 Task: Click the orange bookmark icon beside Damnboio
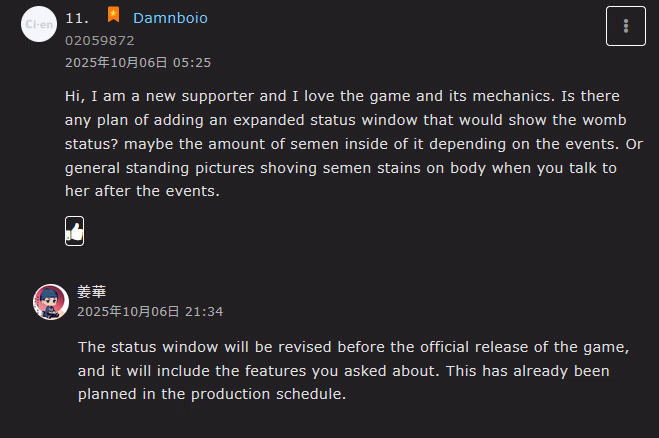tap(113, 16)
